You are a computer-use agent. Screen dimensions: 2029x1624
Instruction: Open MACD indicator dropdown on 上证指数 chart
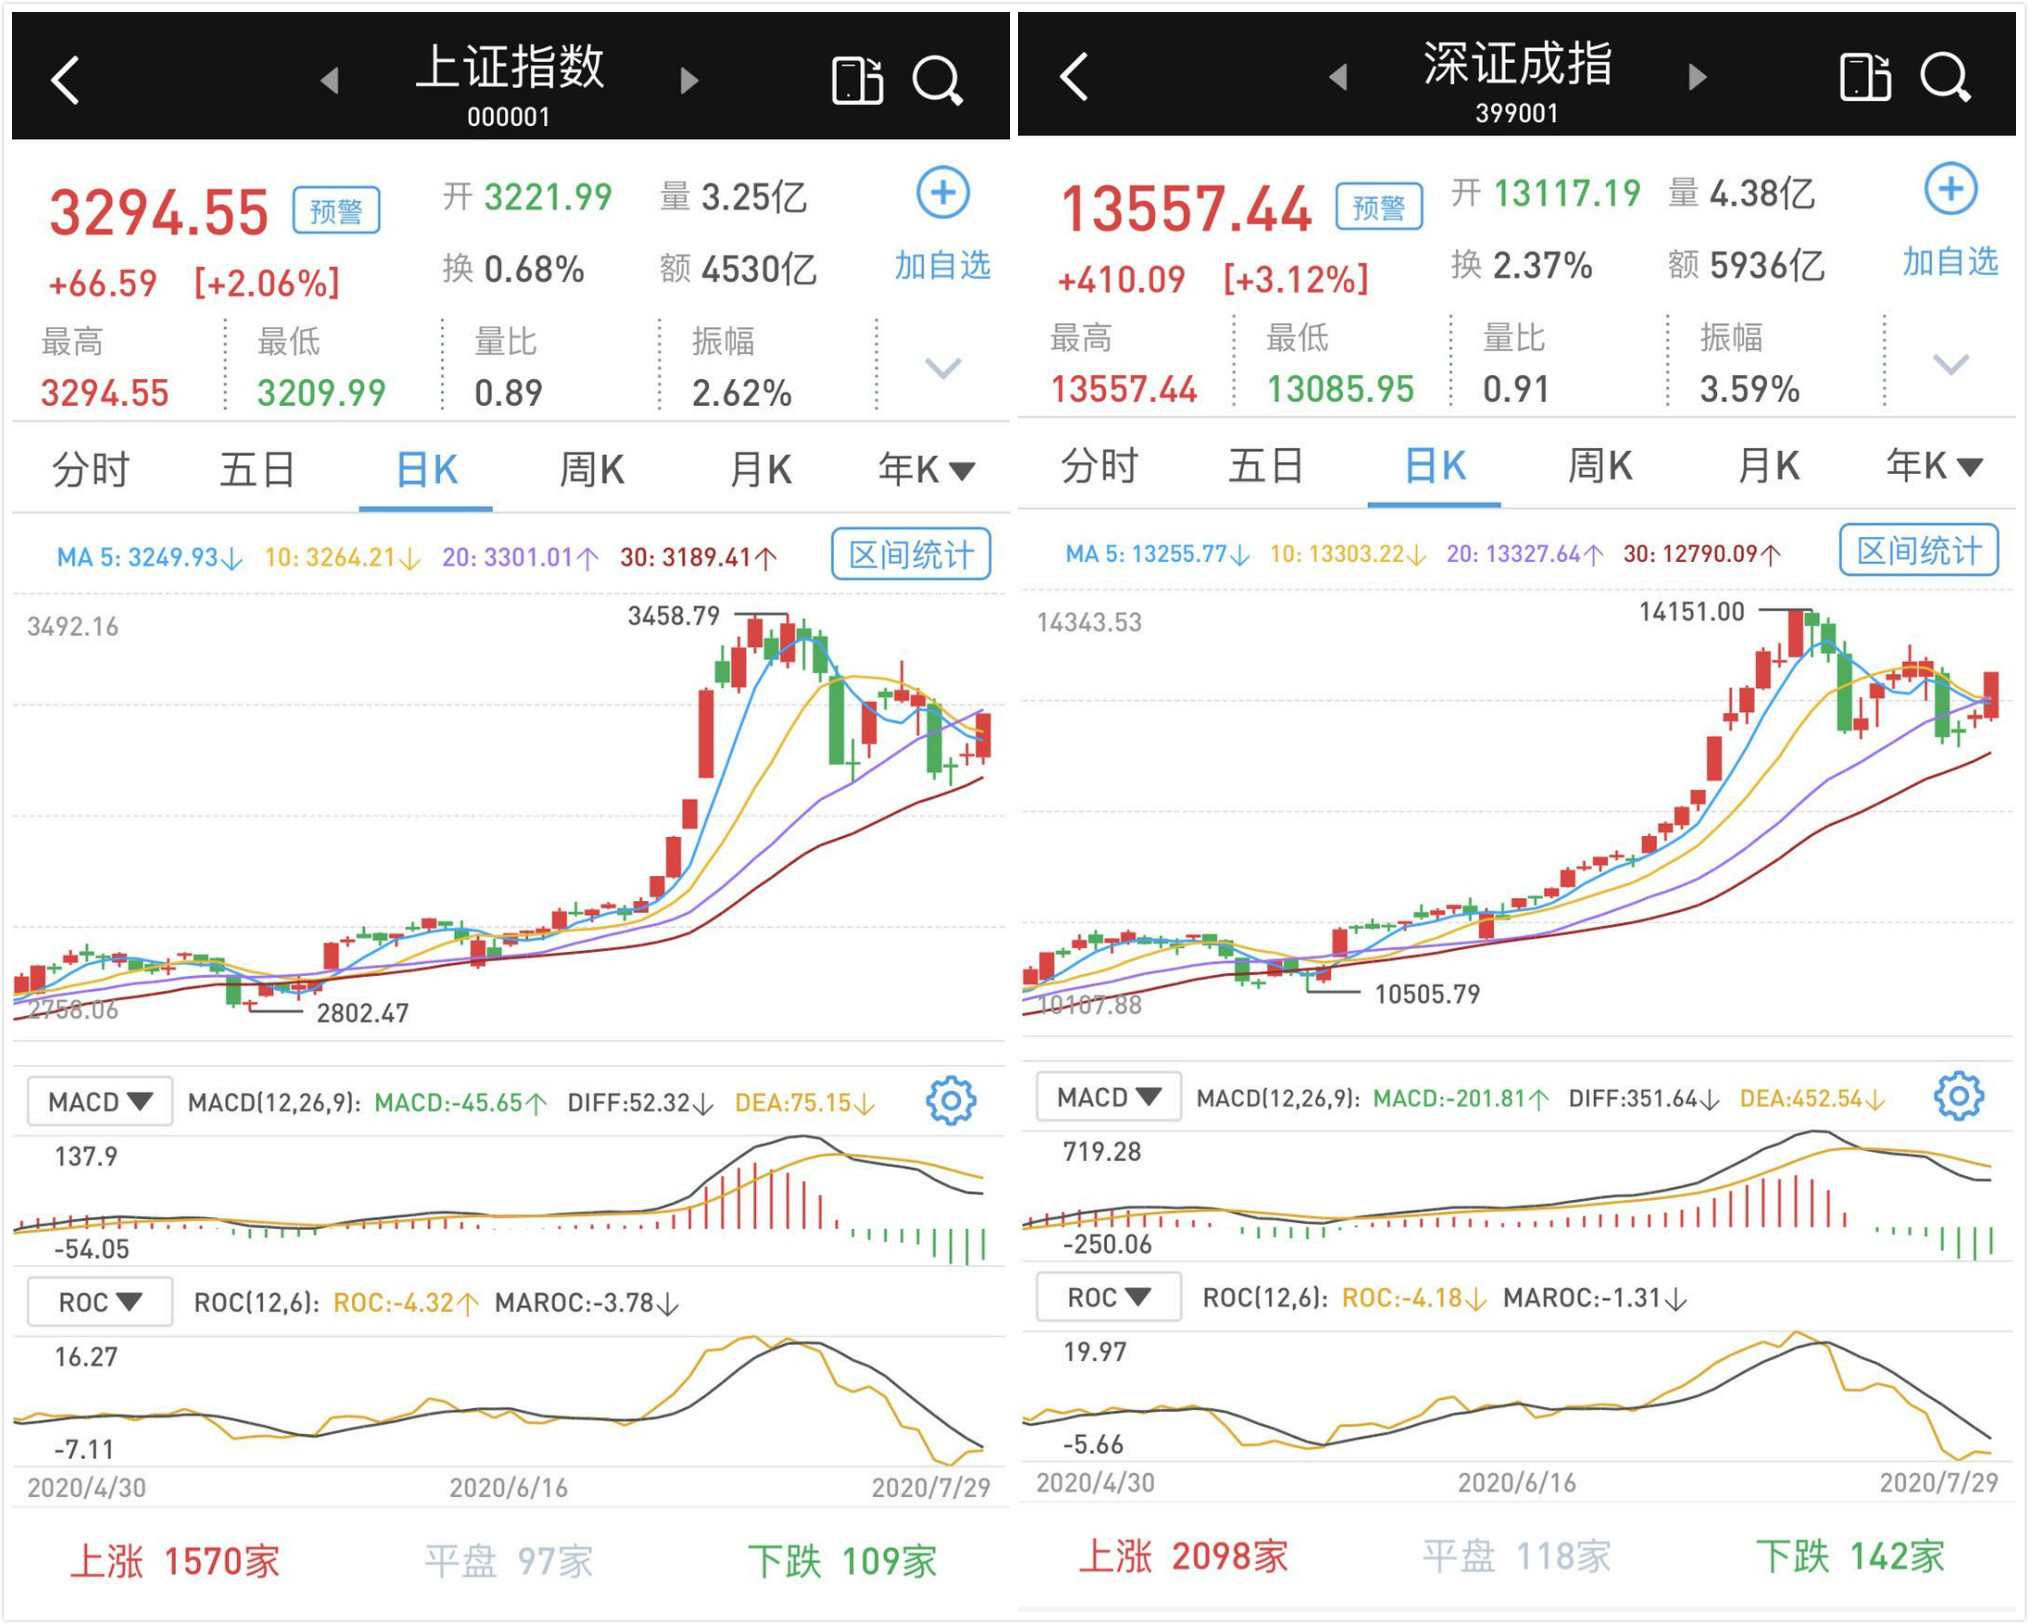[100, 1102]
